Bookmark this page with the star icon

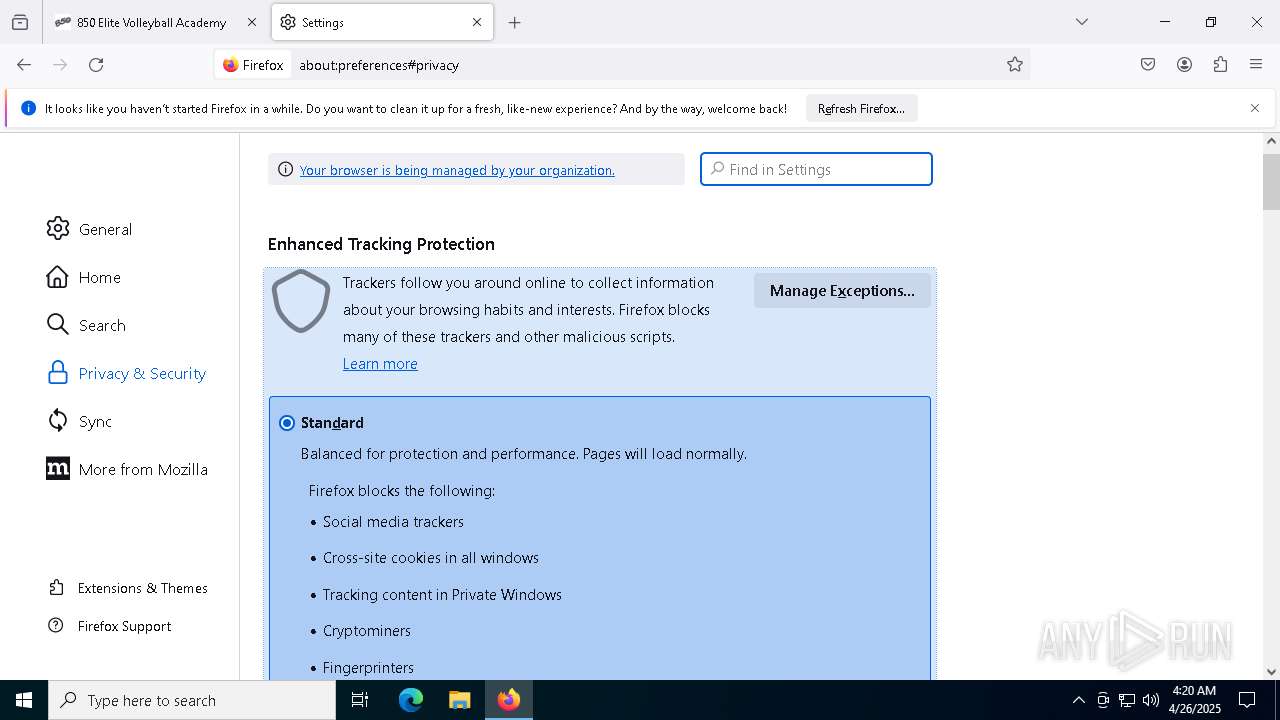click(1015, 65)
